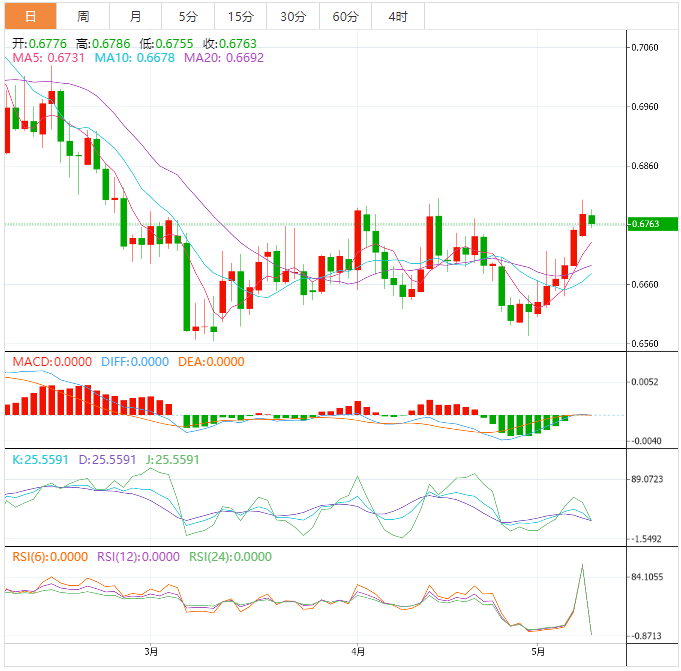Click the K:25.5591 KDJ label
The height and width of the screenshot is (671, 681).
(40, 459)
